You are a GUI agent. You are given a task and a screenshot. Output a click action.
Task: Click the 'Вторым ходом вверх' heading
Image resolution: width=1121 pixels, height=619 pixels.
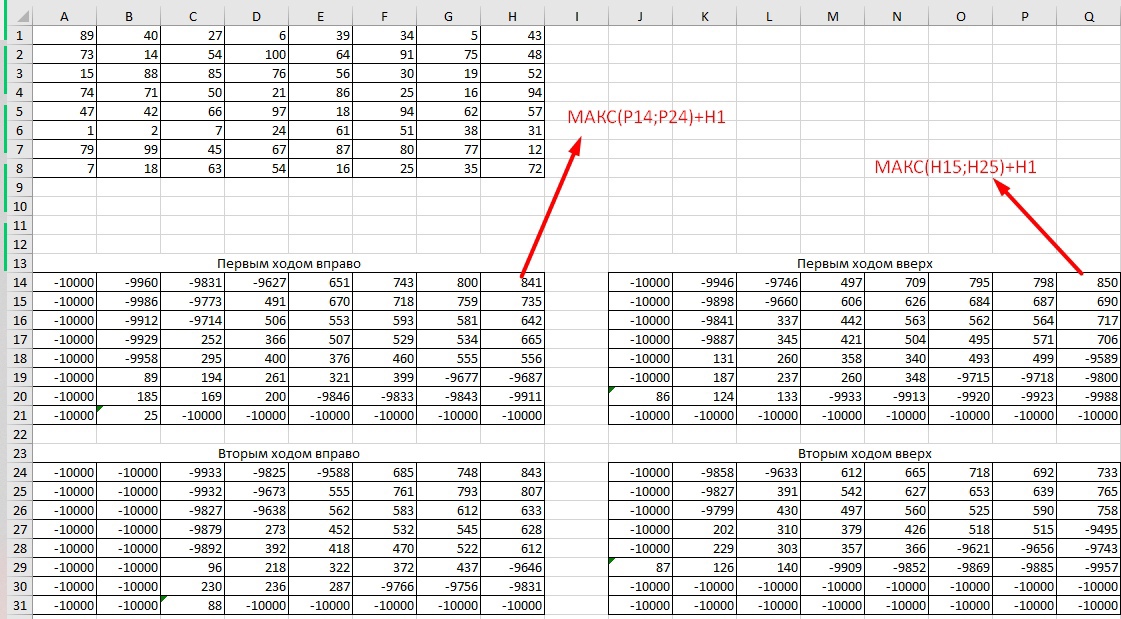pos(865,454)
